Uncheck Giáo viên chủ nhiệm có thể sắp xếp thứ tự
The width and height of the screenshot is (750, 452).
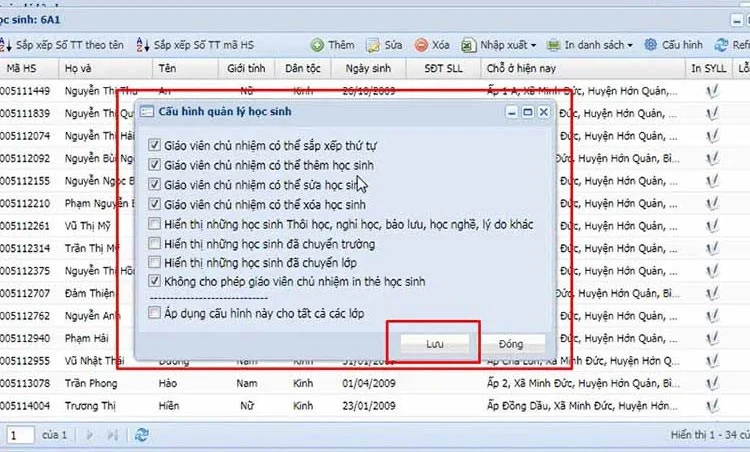[154, 146]
